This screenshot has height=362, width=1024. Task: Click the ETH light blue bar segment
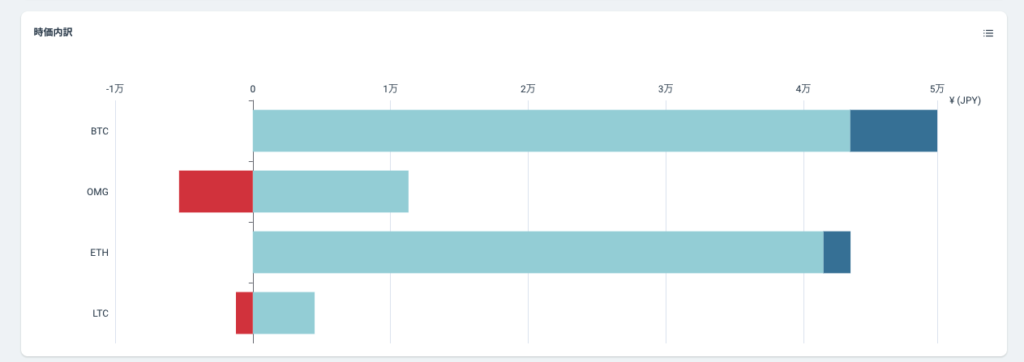click(x=538, y=252)
